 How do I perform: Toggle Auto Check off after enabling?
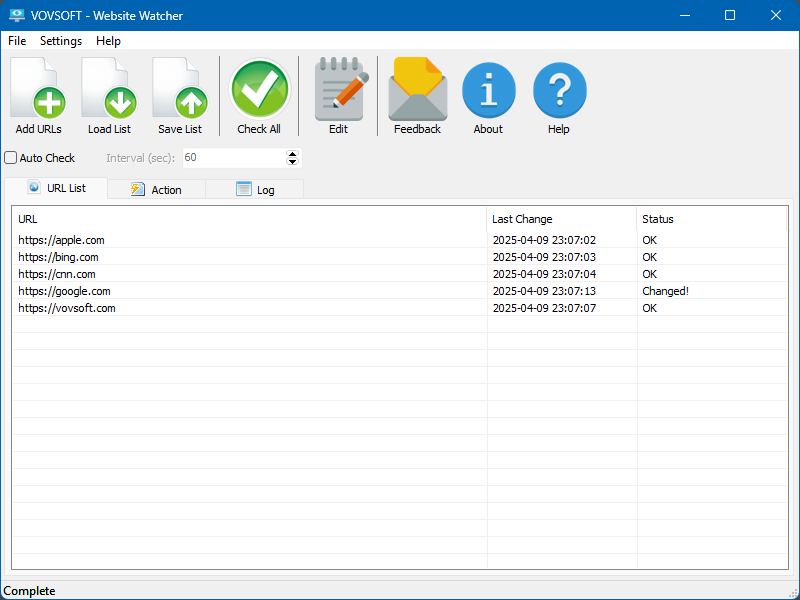coord(10,157)
